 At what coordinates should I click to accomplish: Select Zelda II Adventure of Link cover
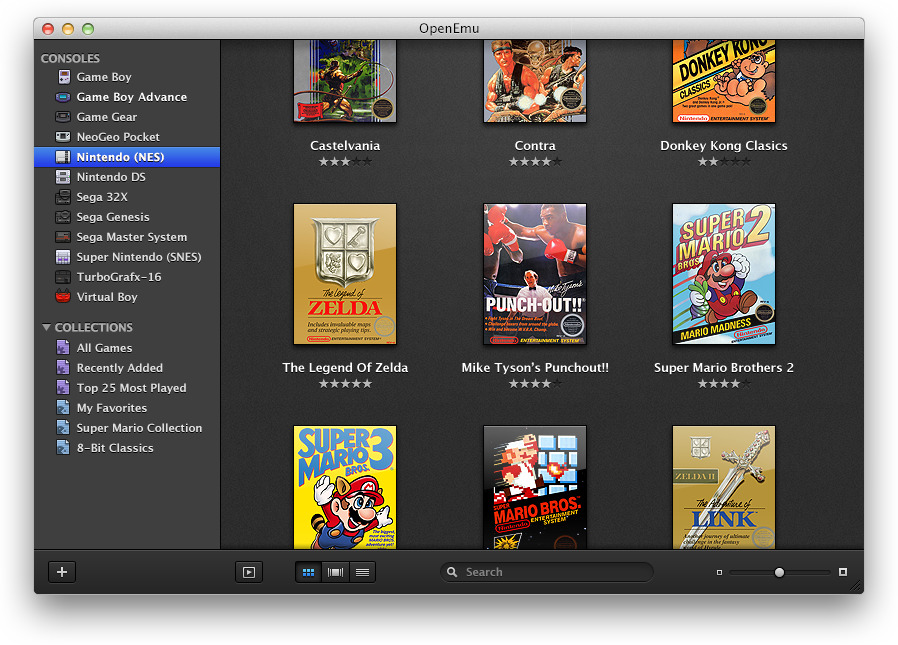pyautogui.click(x=724, y=487)
